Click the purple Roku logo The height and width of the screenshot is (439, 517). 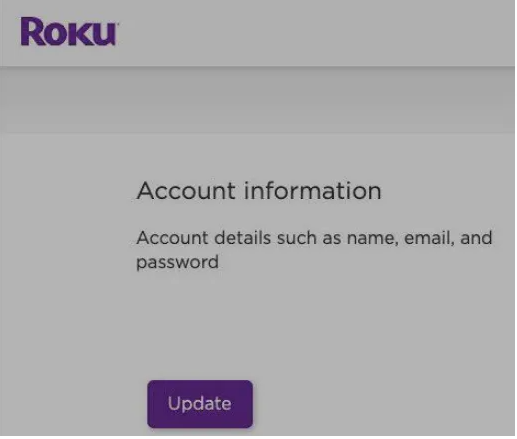click(68, 32)
